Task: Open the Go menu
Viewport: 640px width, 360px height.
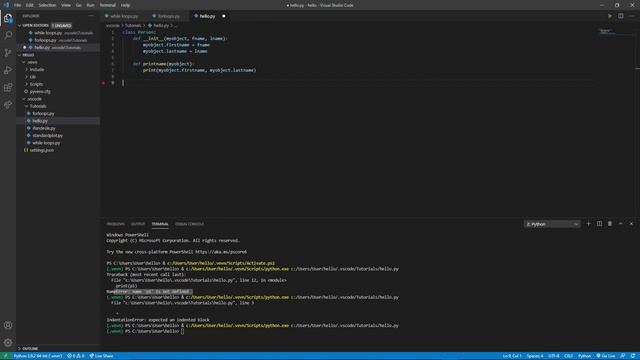Action: (79, 5)
